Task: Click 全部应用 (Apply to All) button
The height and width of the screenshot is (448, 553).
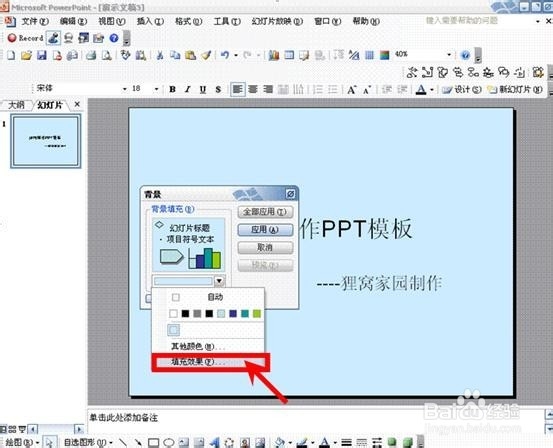Action: [x=265, y=212]
